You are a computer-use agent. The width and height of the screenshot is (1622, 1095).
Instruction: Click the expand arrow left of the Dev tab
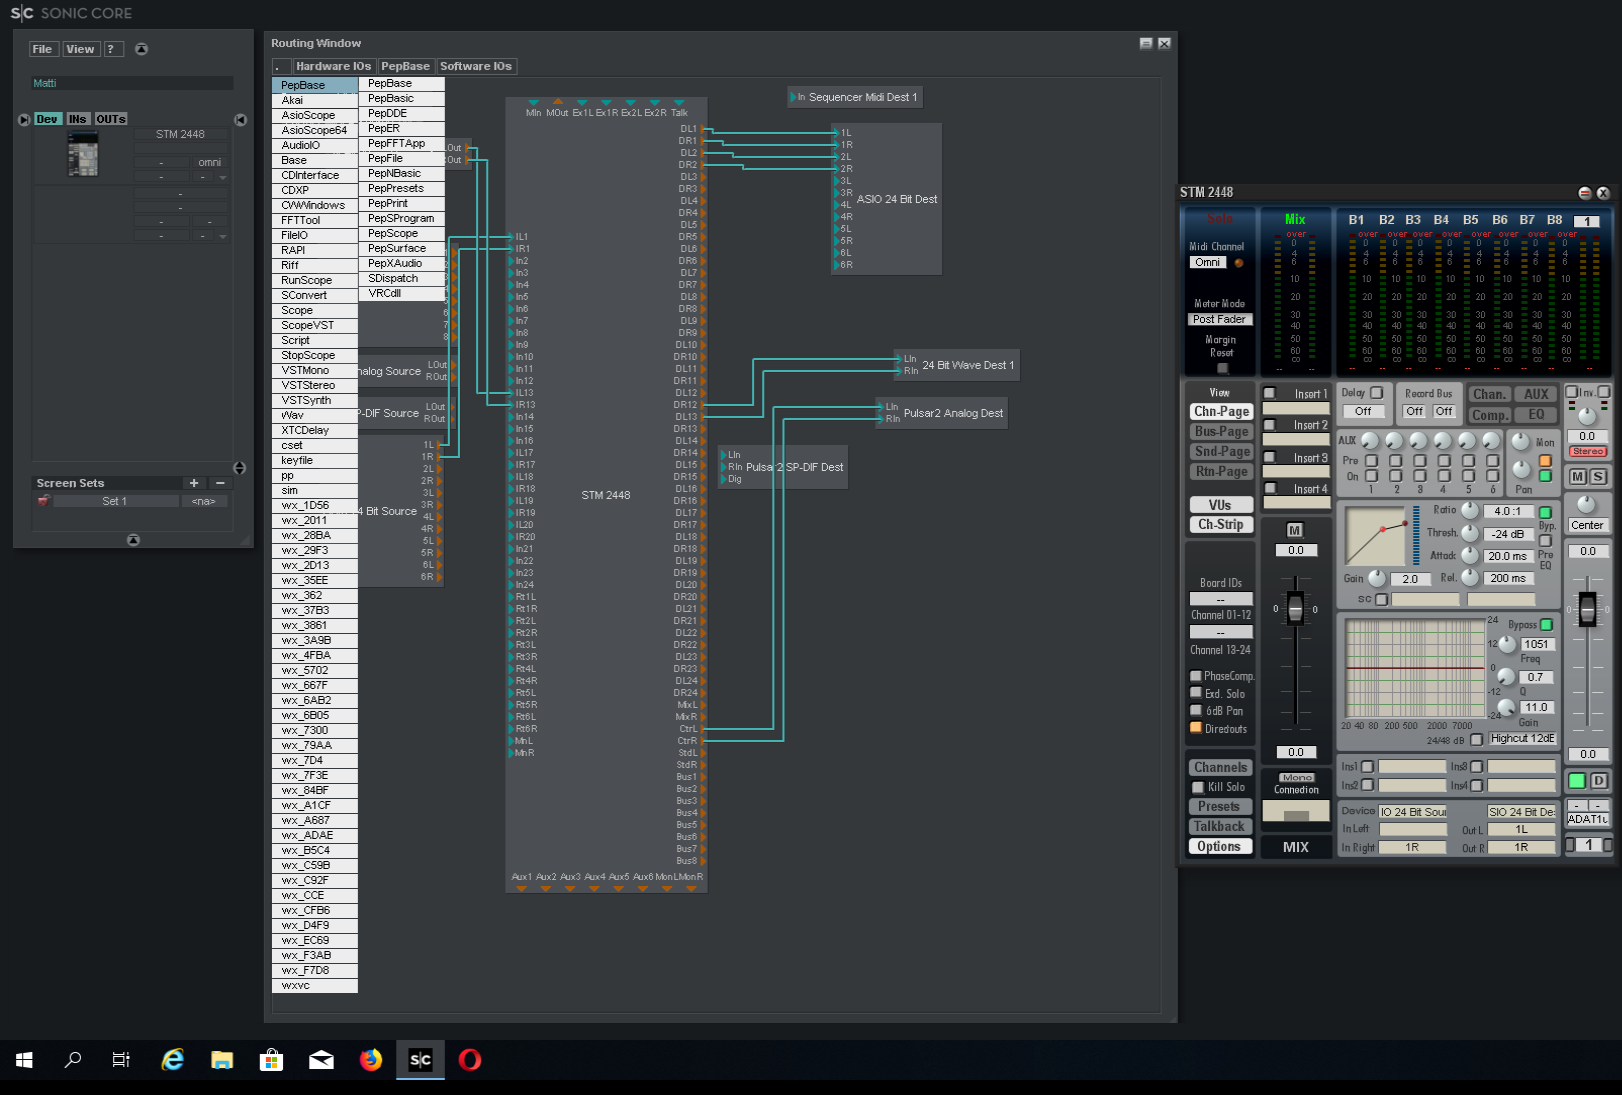tap(24, 119)
